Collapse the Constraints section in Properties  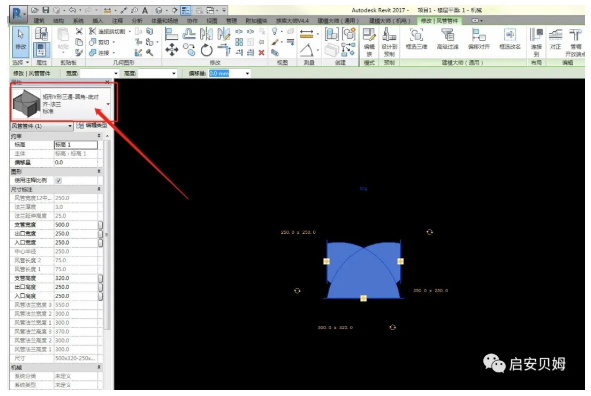pos(99,136)
